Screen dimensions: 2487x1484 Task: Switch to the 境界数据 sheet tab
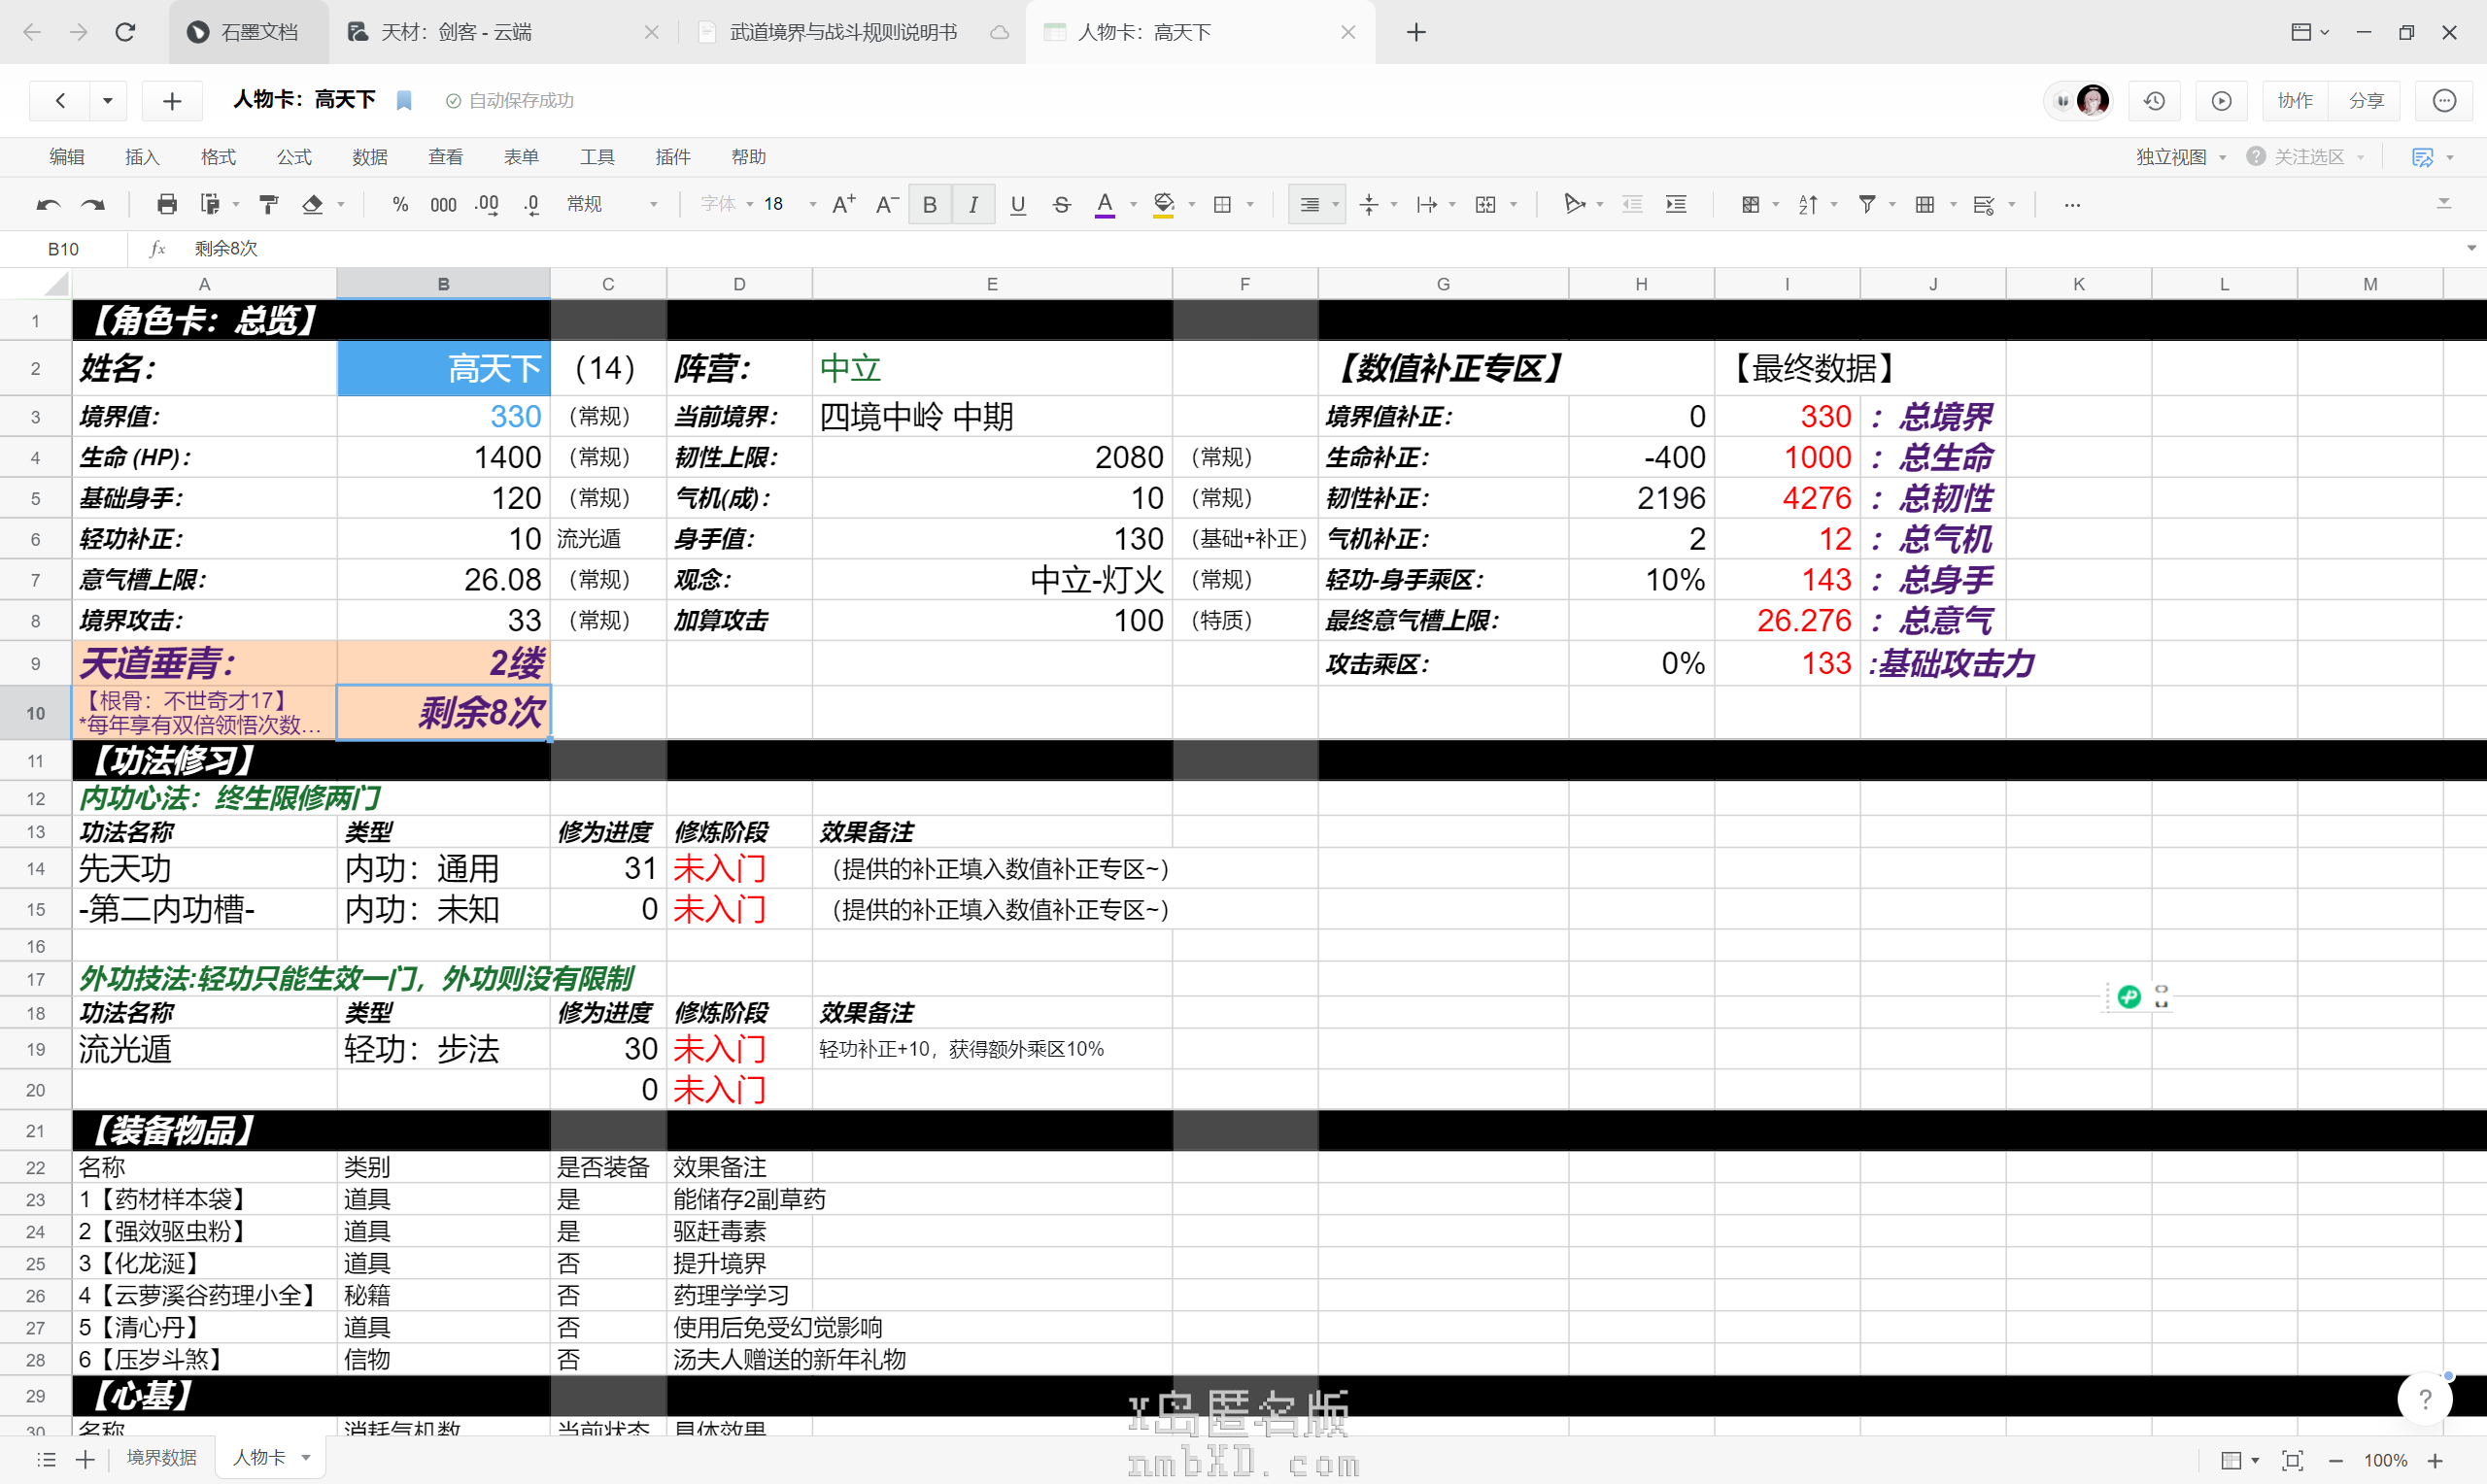click(x=162, y=1458)
